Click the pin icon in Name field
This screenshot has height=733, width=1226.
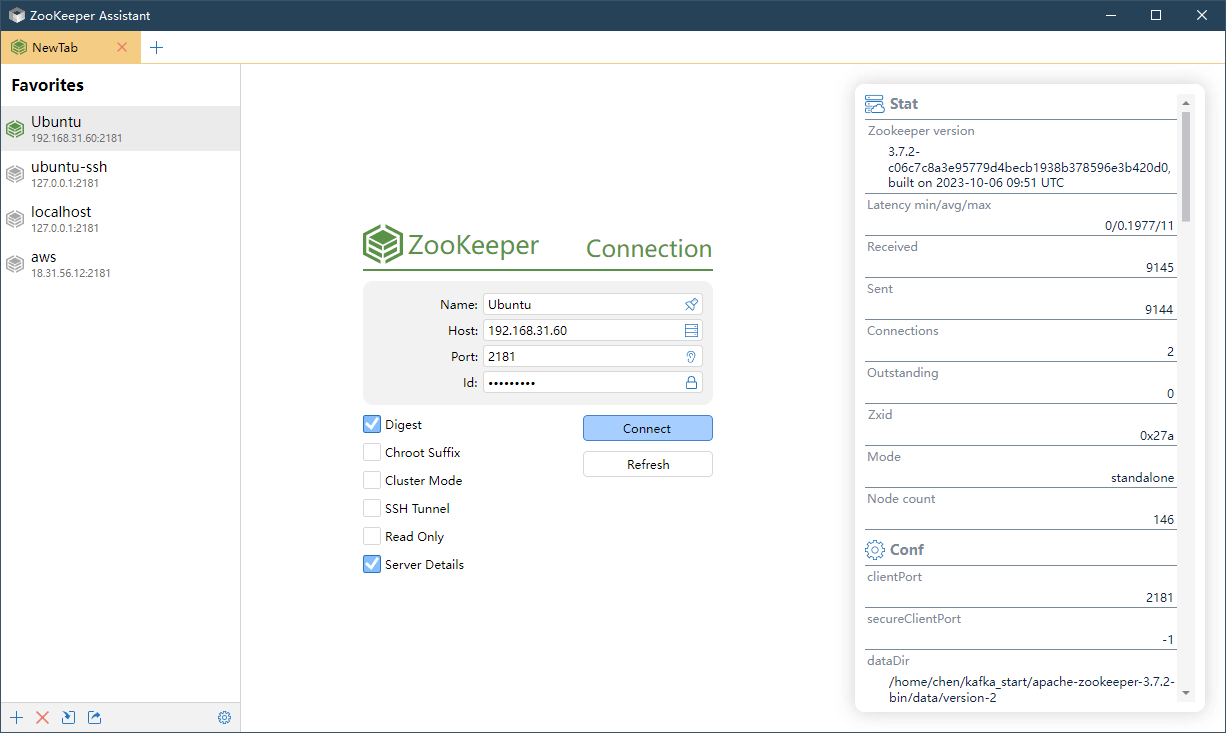point(691,304)
